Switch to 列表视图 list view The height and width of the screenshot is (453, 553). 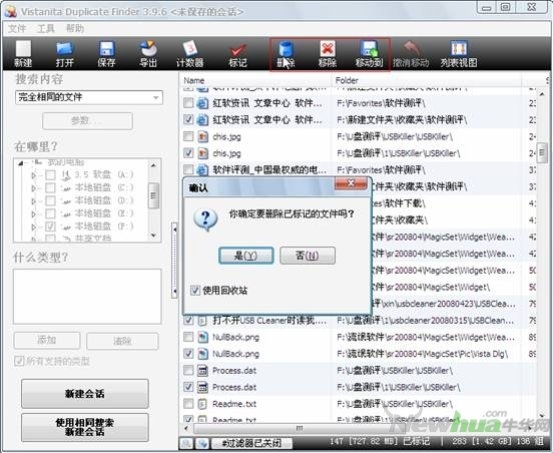point(458,54)
